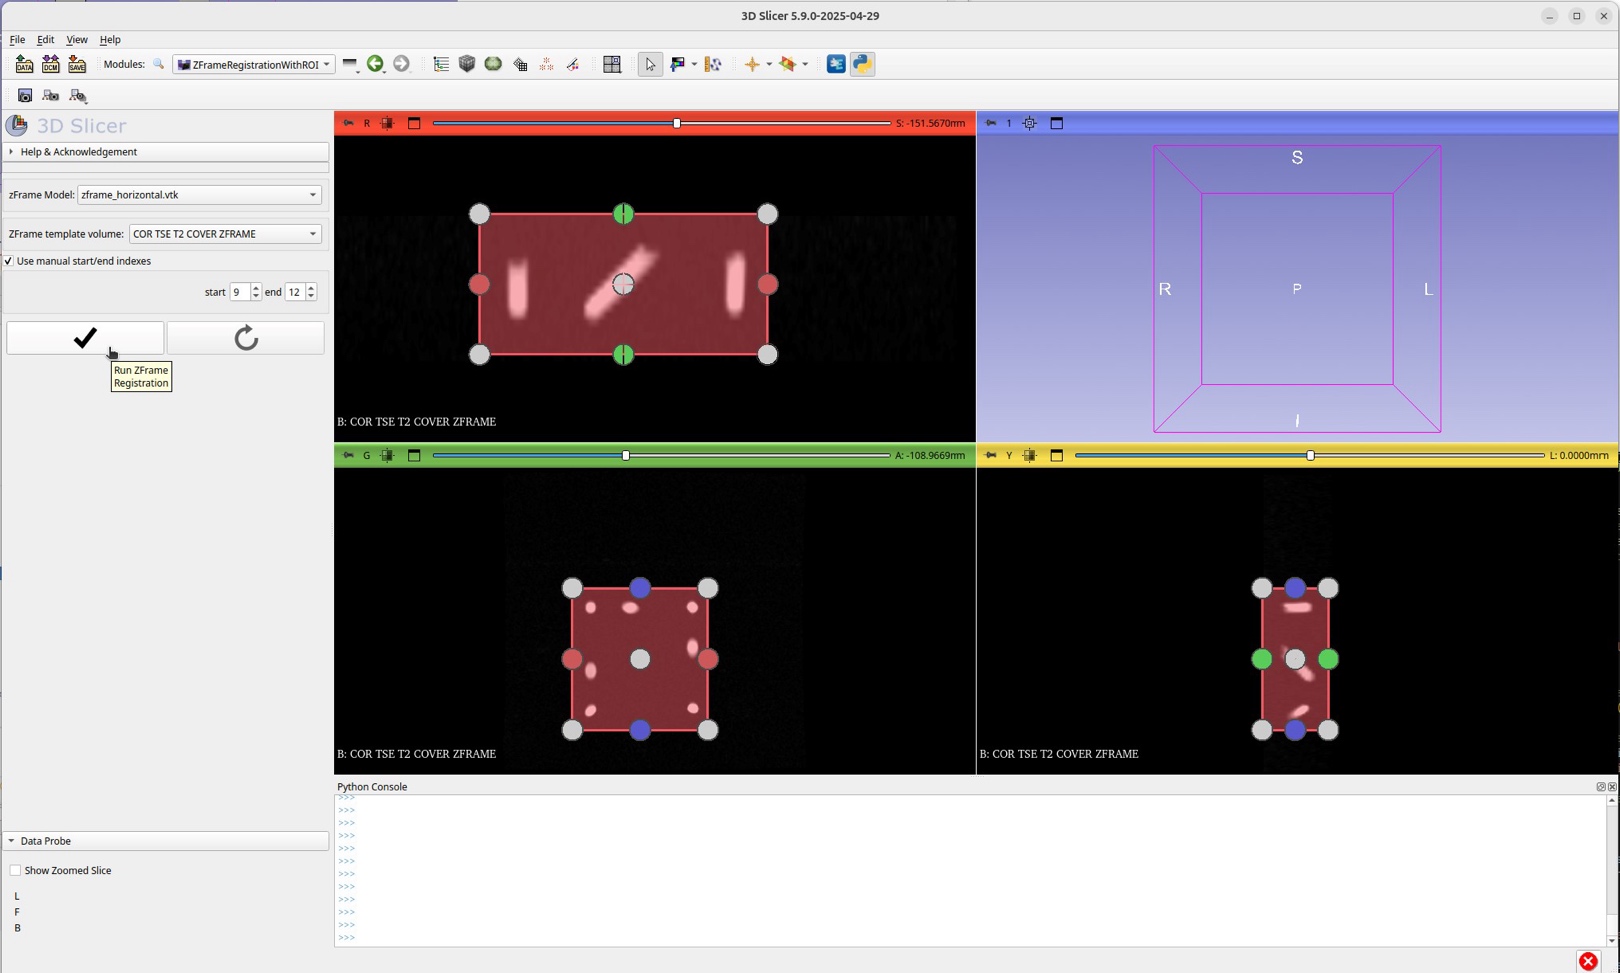This screenshot has height=973, width=1620.
Task: Toggle the Python console icon
Action: [862, 64]
